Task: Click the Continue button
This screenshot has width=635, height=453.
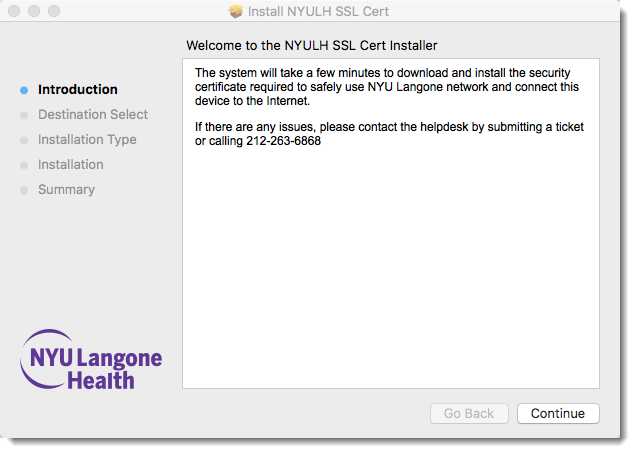Action: [558, 413]
